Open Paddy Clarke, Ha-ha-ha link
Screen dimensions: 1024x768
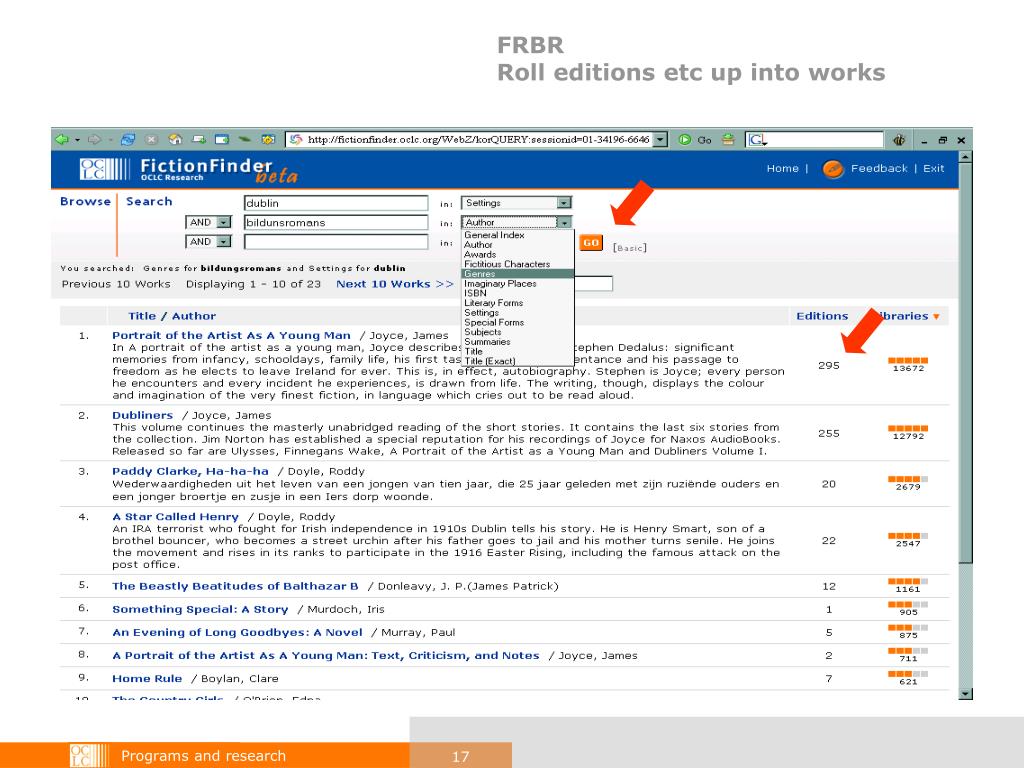tap(190, 472)
